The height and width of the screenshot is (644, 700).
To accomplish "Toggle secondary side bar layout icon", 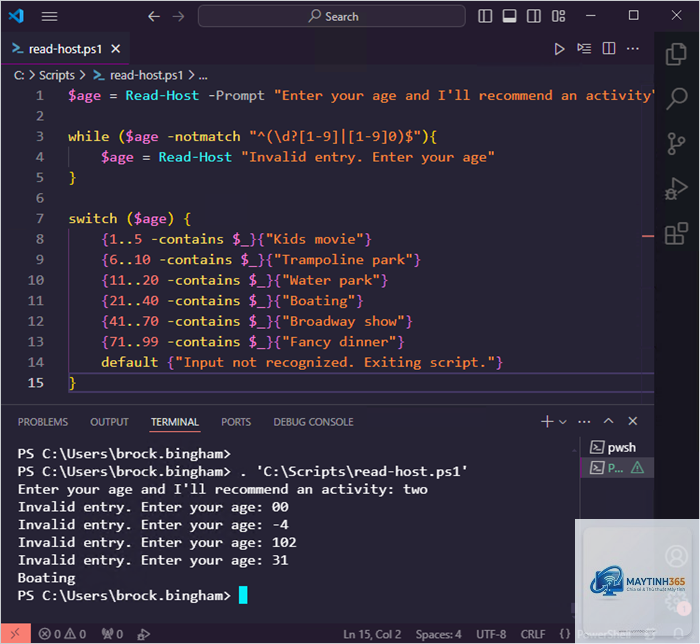I will coord(533,17).
